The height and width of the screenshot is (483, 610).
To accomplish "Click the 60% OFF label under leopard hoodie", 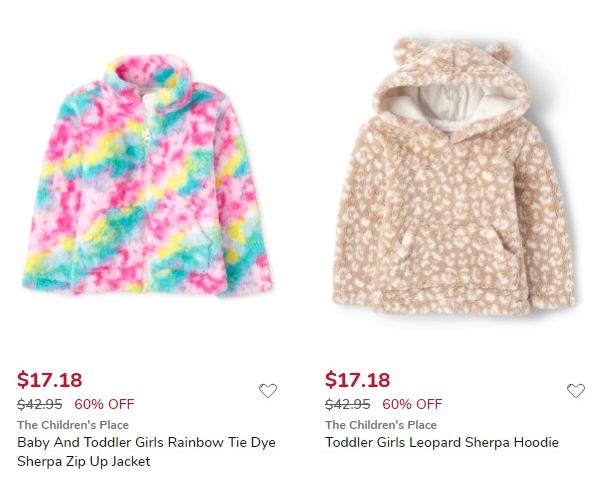I will tap(412, 404).
